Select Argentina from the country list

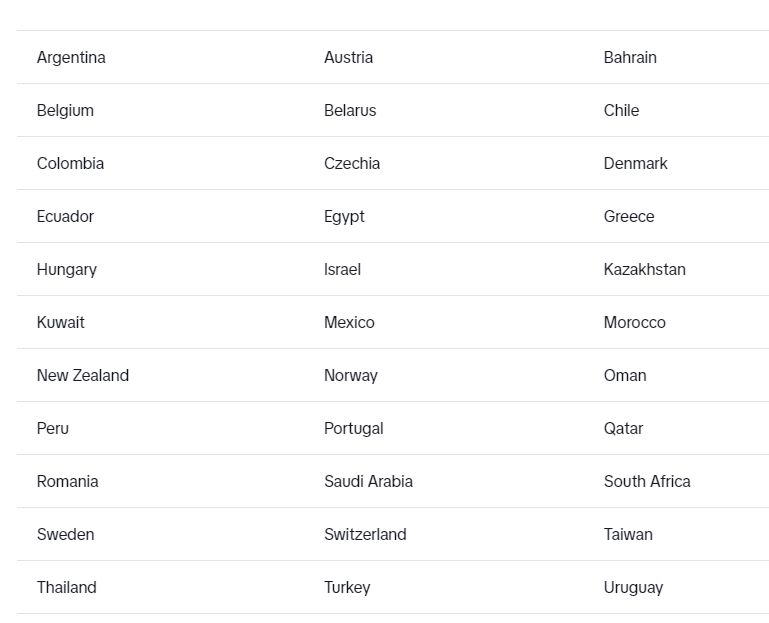click(x=71, y=57)
